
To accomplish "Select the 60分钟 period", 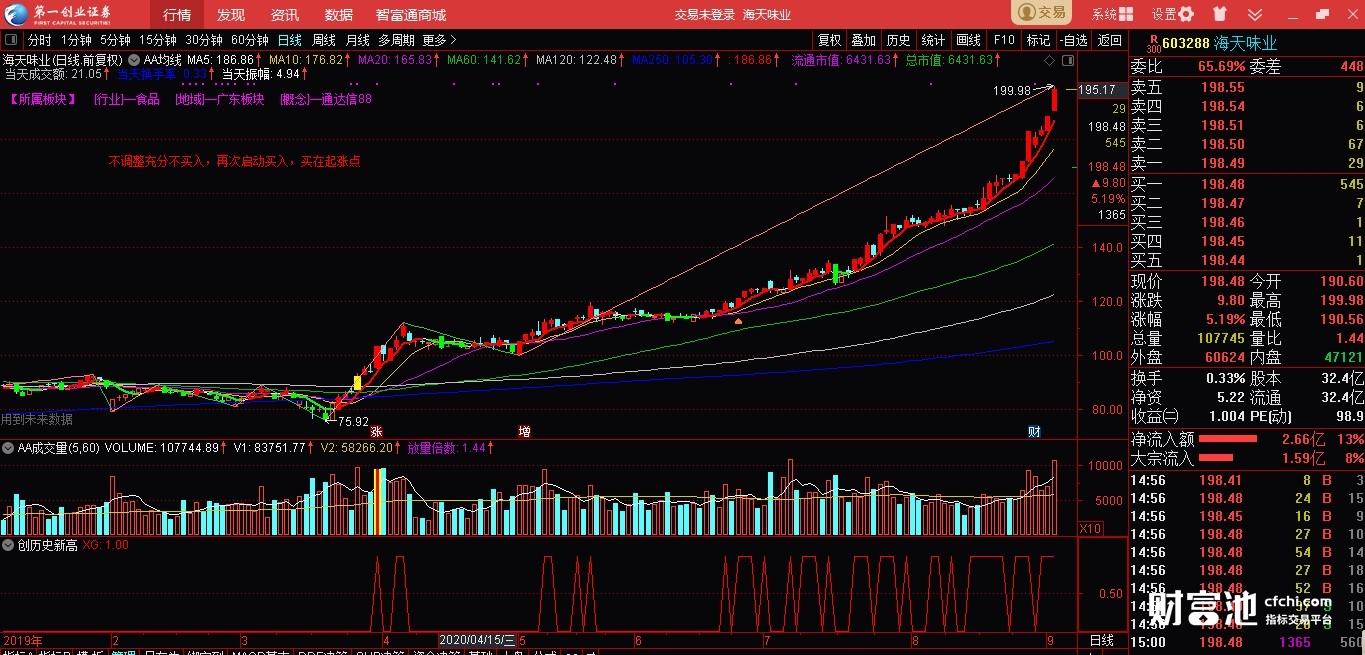I will (250, 40).
